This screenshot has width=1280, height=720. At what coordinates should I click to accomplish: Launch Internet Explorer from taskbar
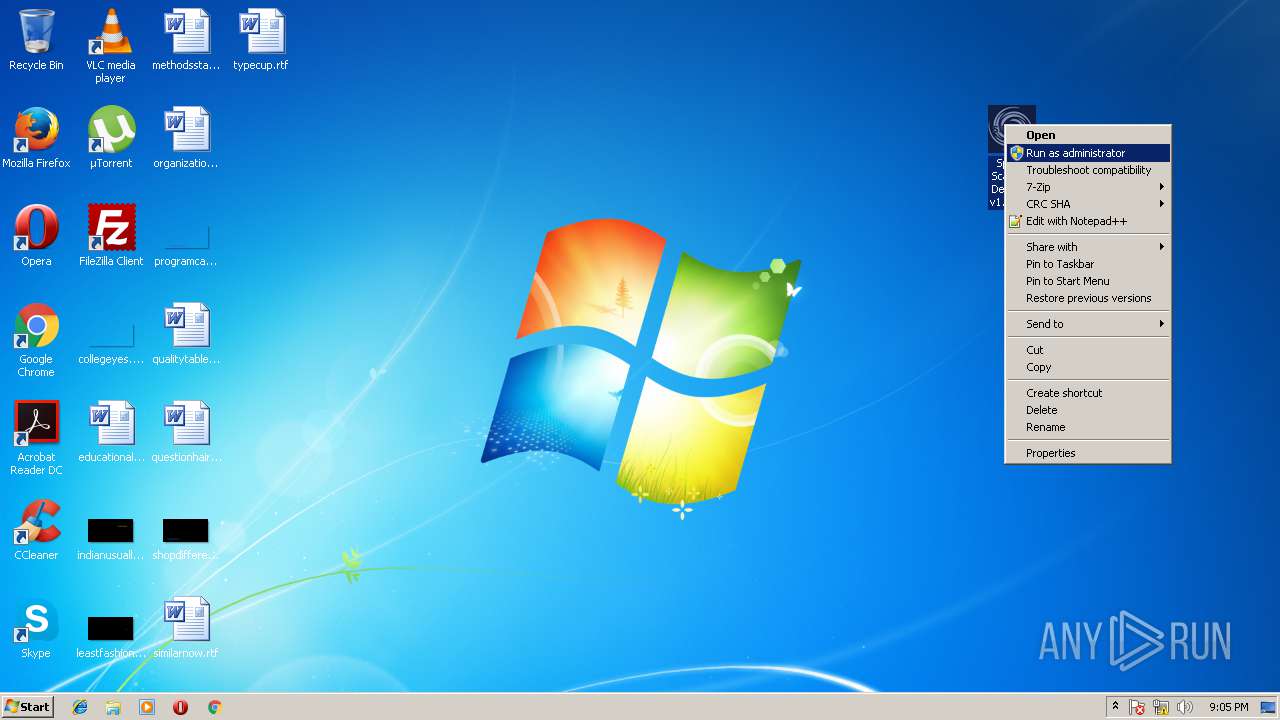(x=80, y=707)
